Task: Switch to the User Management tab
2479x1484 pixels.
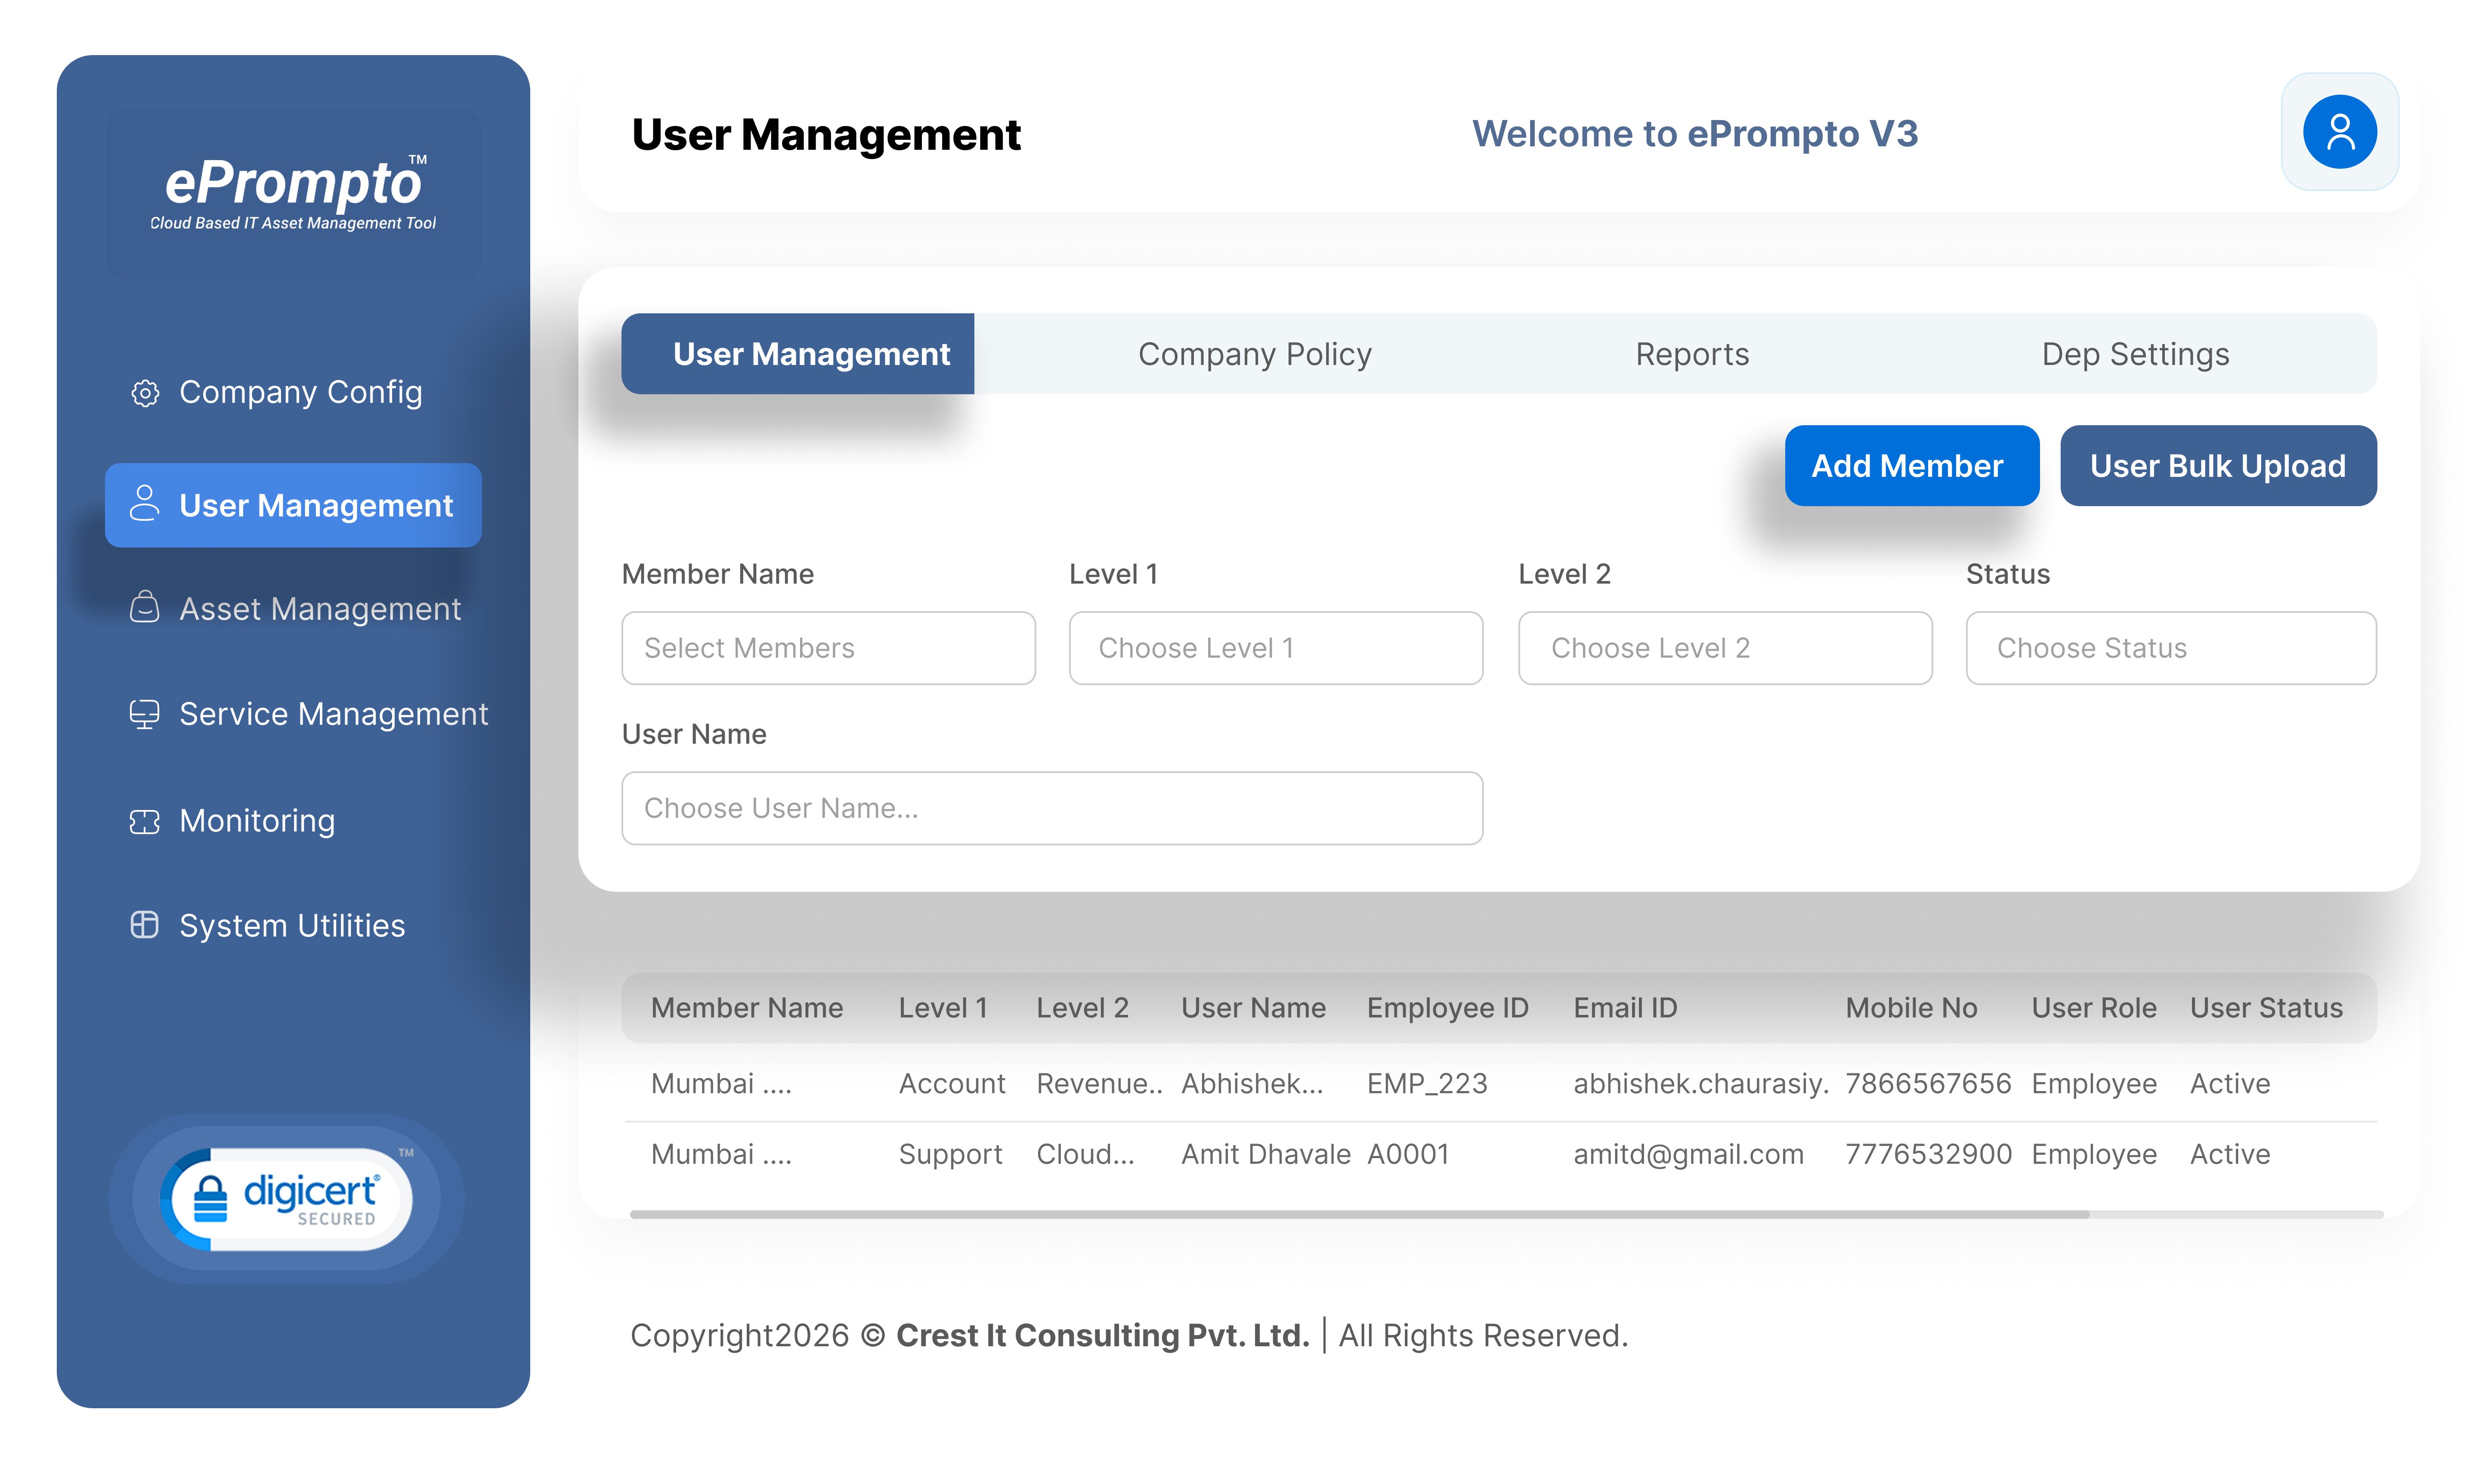Action: [x=797, y=354]
